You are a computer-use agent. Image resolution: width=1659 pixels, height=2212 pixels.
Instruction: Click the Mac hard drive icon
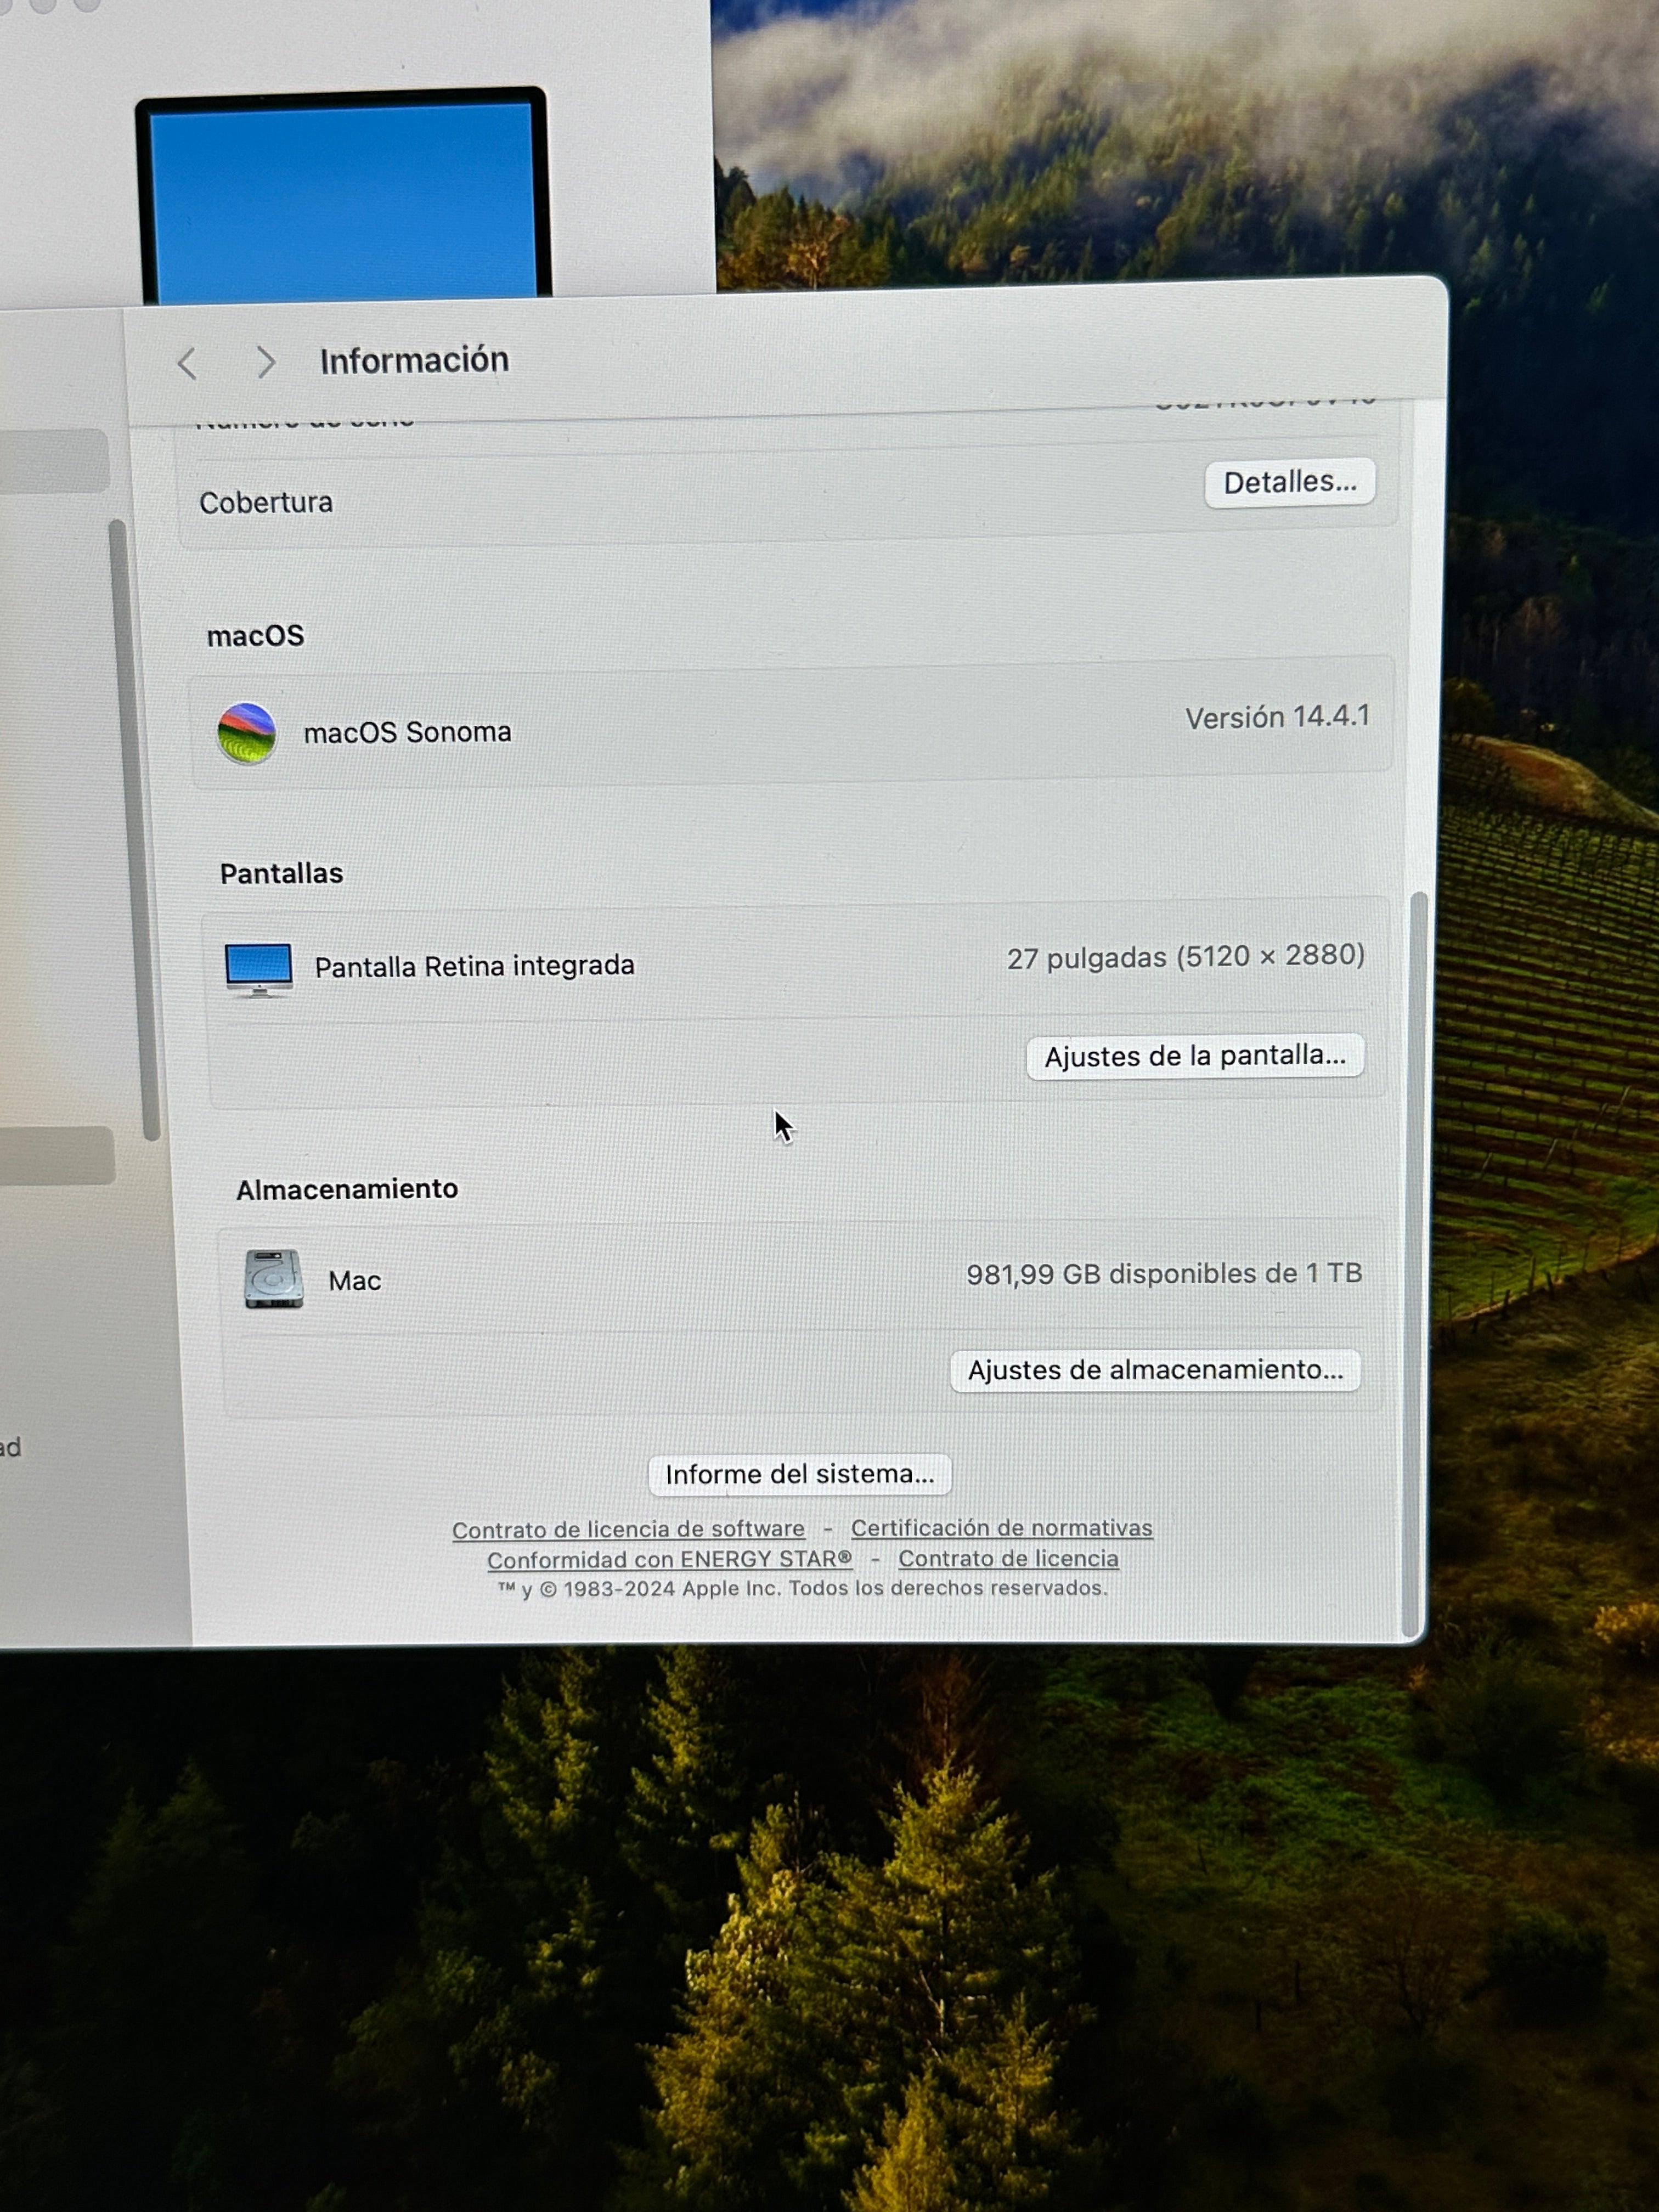pyautogui.click(x=274, y=1278)
